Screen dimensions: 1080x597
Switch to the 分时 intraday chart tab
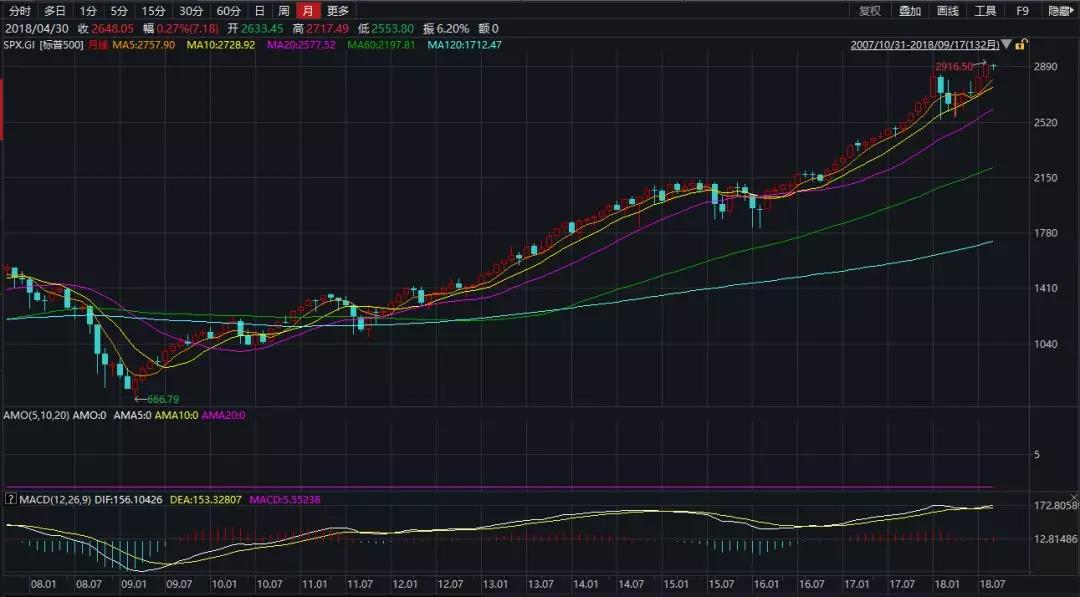pos(19,10)
